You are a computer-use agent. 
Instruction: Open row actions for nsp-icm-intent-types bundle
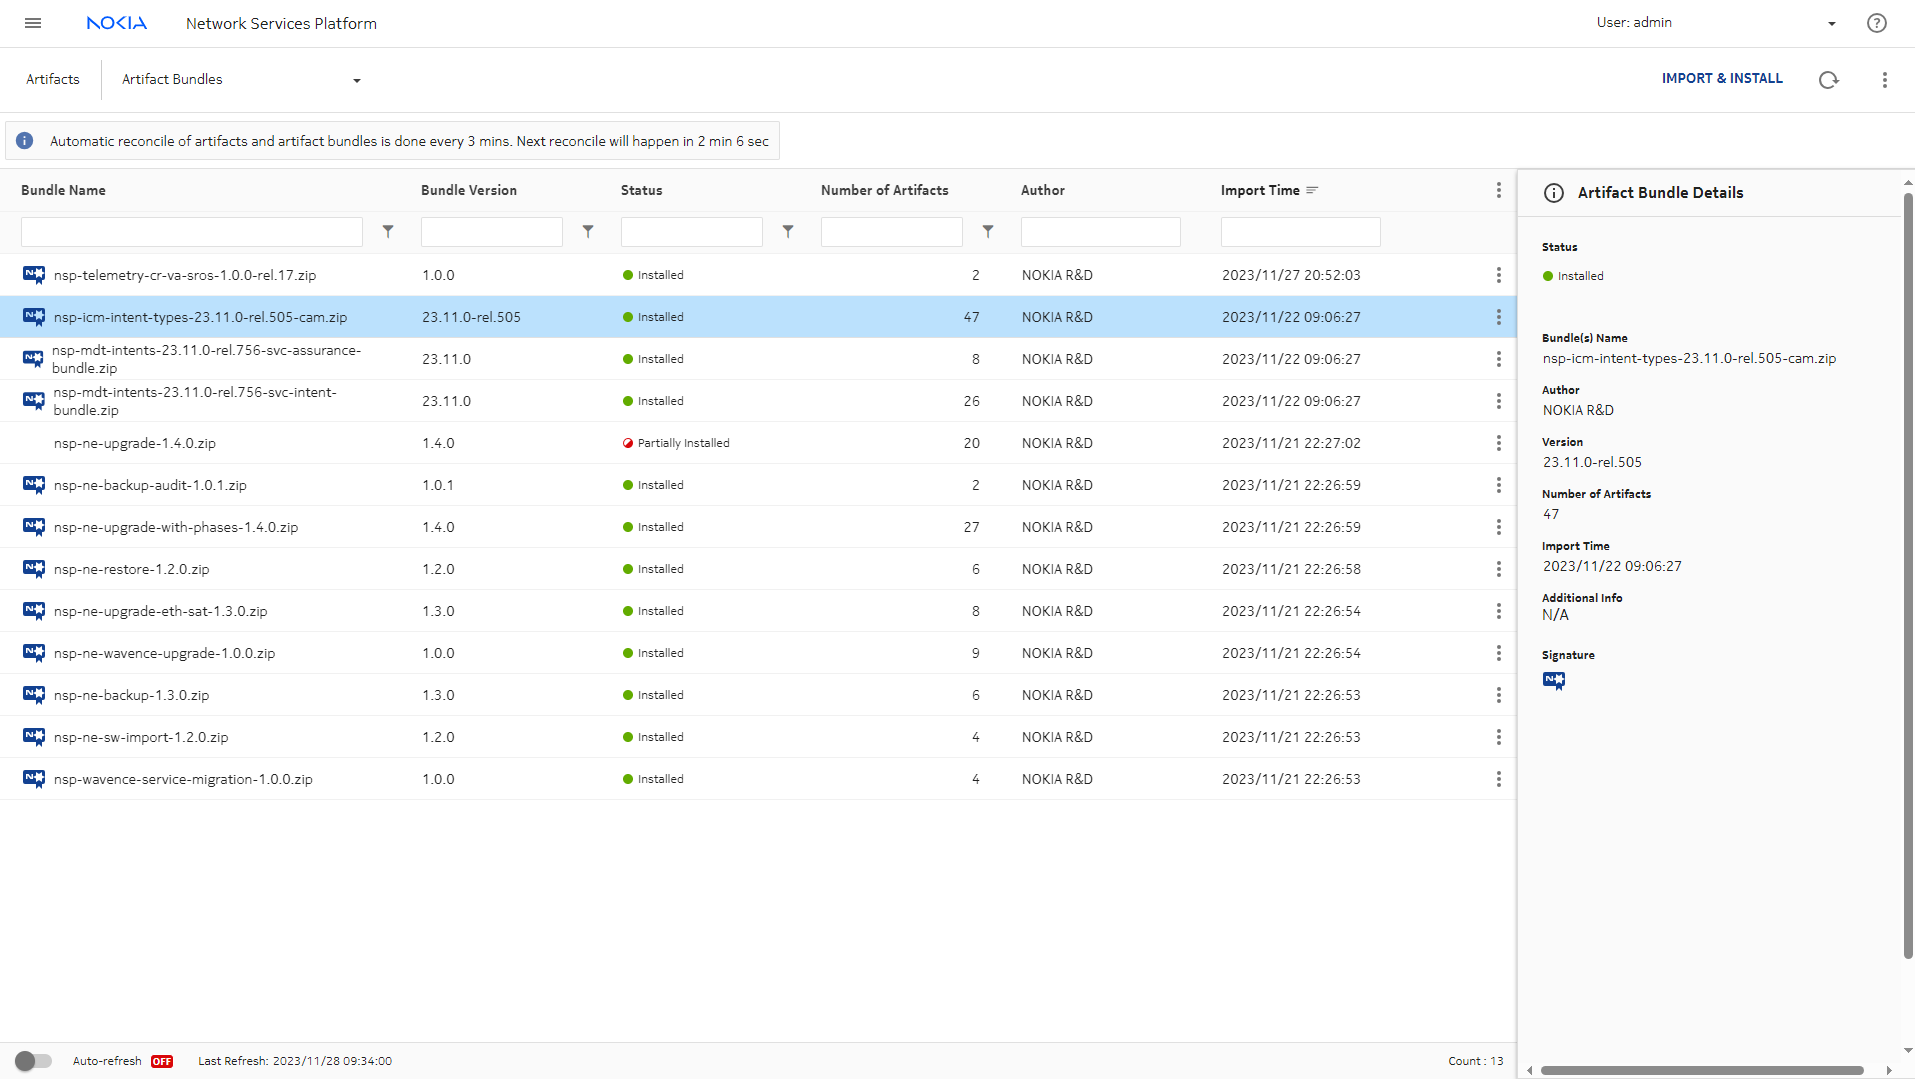pos(1498,317)
